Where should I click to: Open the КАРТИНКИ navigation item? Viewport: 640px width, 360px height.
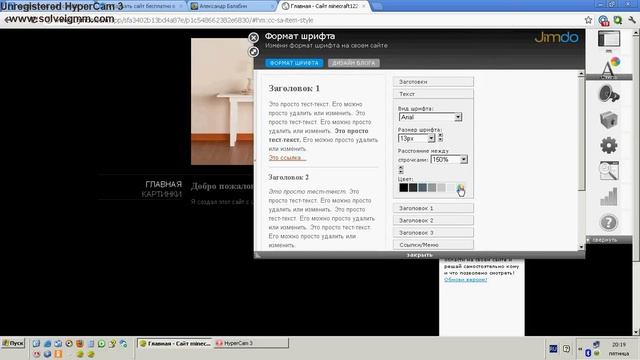click(x=162, y=194)
